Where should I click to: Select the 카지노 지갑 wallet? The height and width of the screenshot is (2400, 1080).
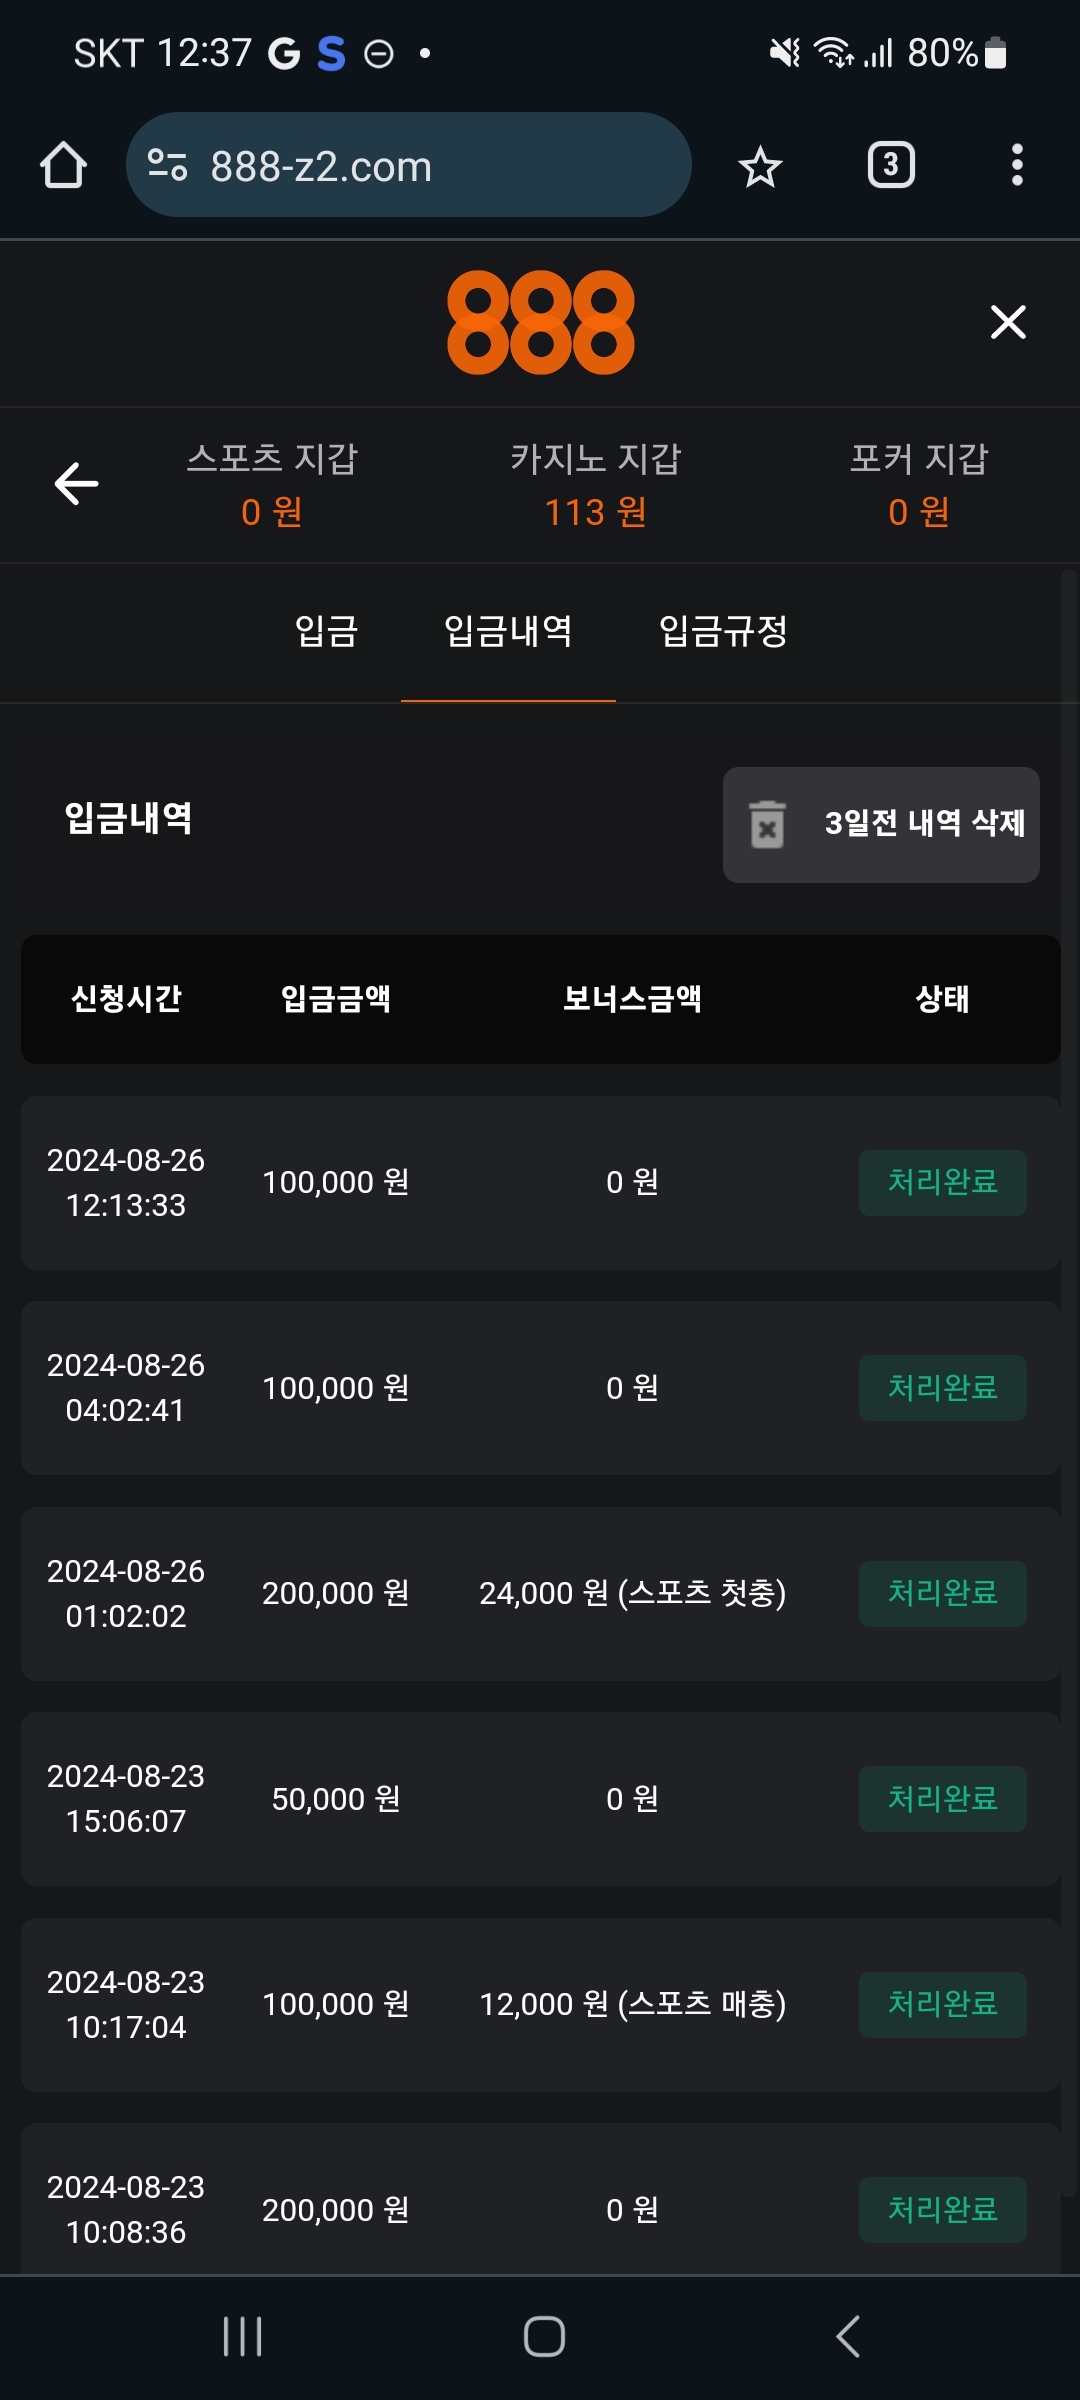coord(596,485)
